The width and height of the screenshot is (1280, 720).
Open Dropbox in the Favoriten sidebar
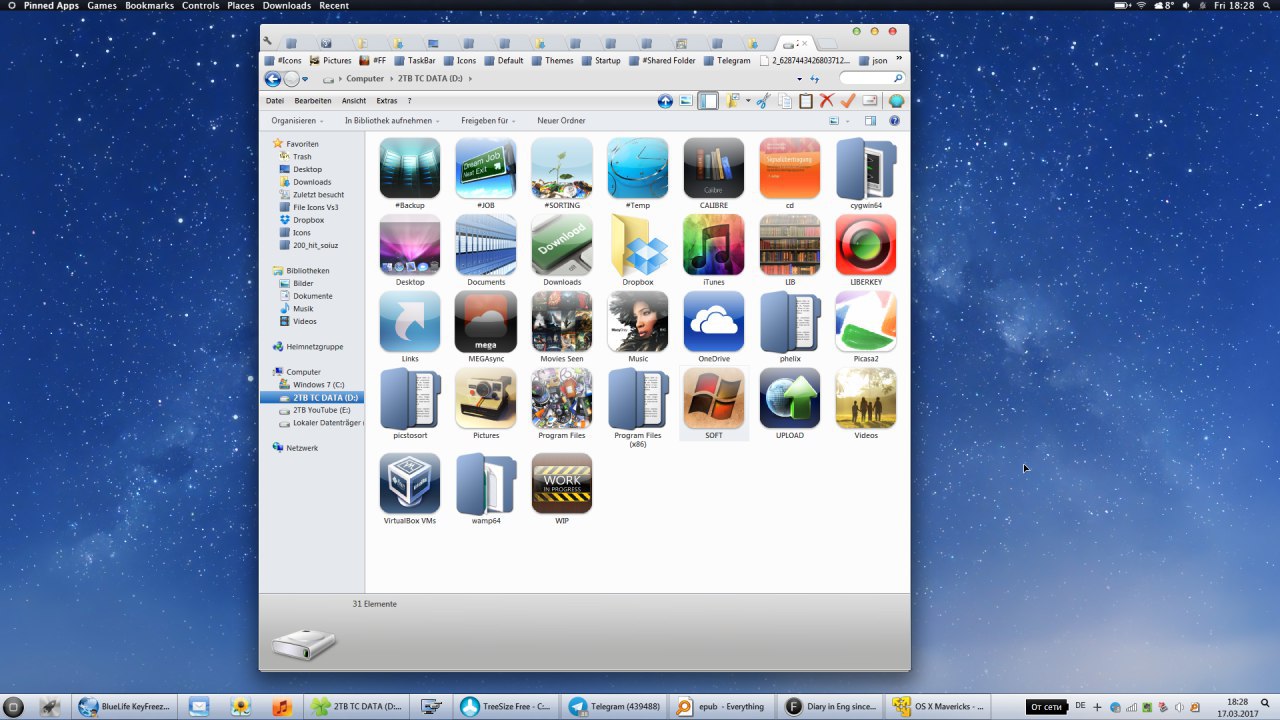click(x=302, y=220)
